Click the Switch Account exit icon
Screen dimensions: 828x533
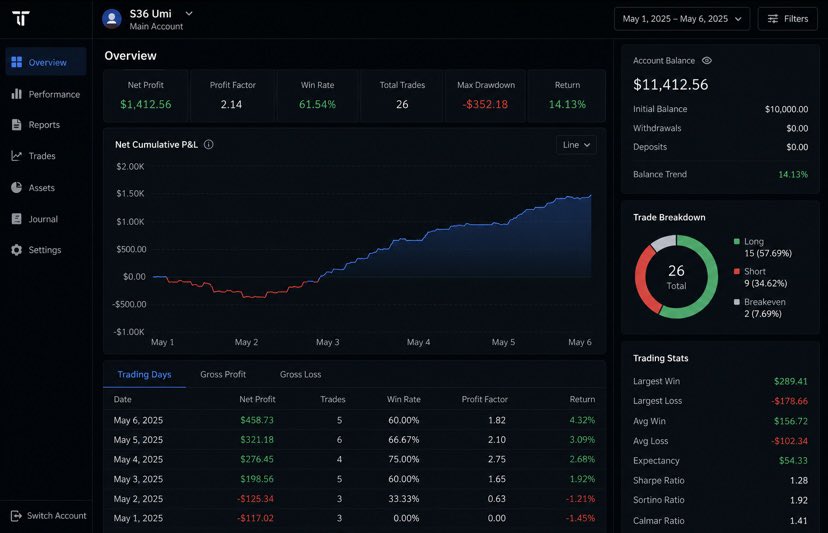click(x=16, y=516)
